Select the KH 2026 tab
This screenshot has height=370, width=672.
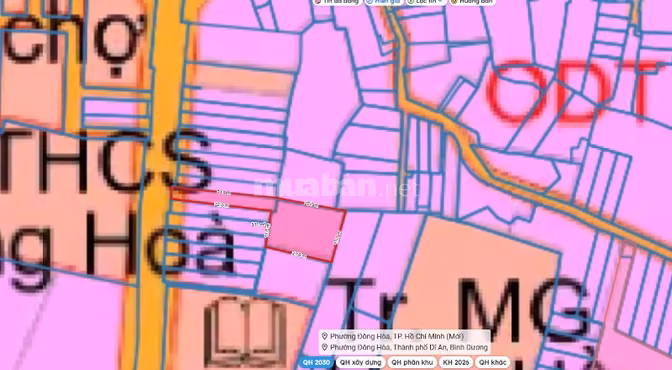[456, 362]
